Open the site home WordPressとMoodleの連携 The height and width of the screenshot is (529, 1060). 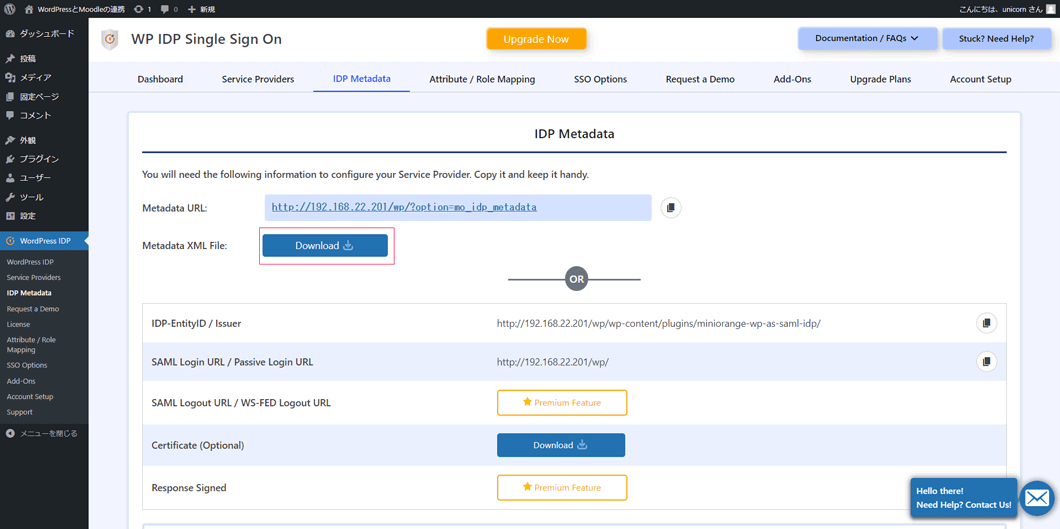coord(74,9)
